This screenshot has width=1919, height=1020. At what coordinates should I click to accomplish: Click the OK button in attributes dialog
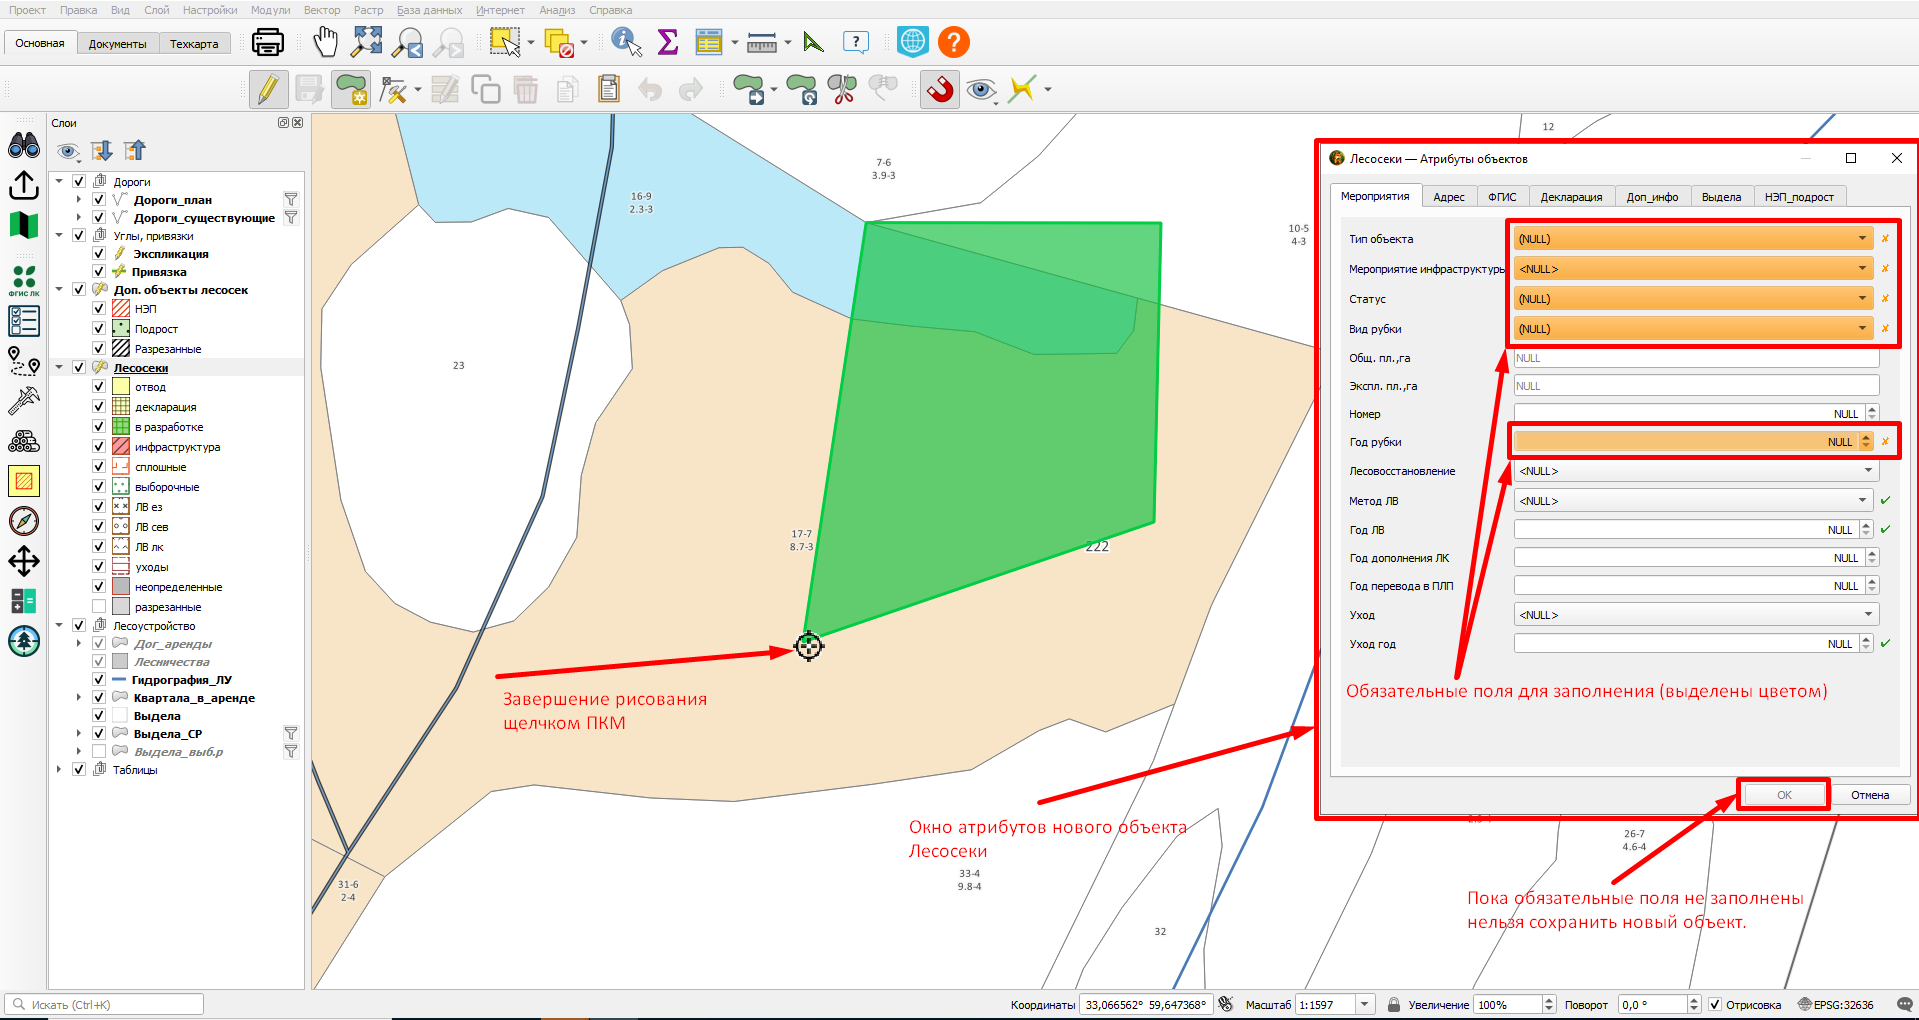(x=1784, y=795)
